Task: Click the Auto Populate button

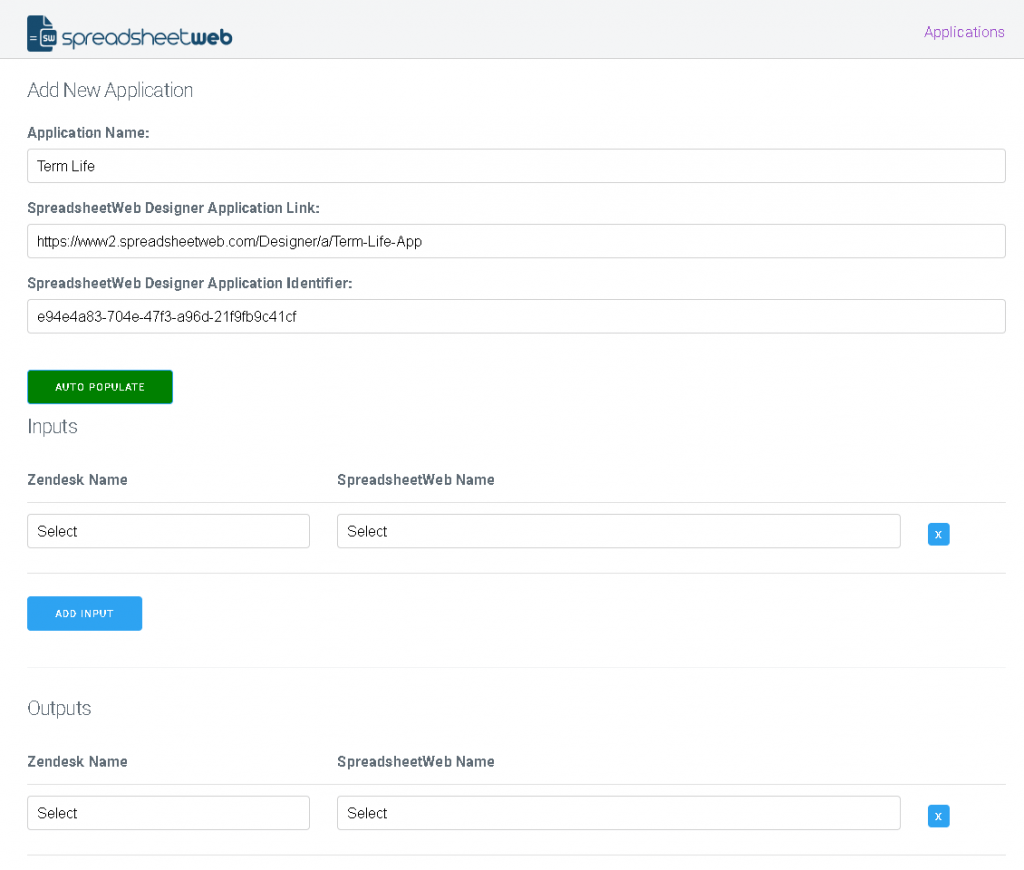Action: [x=100, y=387]
